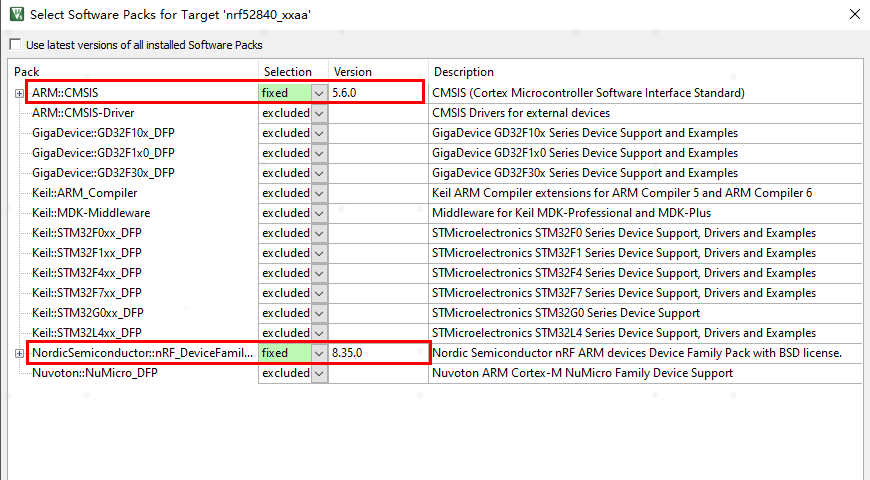Open selection dropdown for Keil::STM32F0xx_DFP
The width and height of the screenshot is (870, 480).
pyautogui.click(x=319, y=233)
